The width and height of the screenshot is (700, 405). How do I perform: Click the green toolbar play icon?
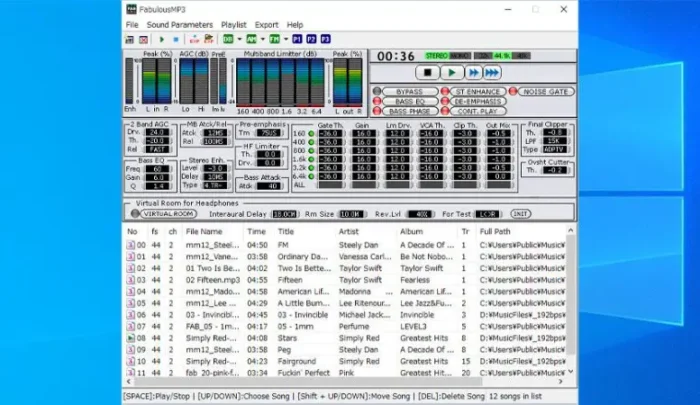(x=161, y=39)
